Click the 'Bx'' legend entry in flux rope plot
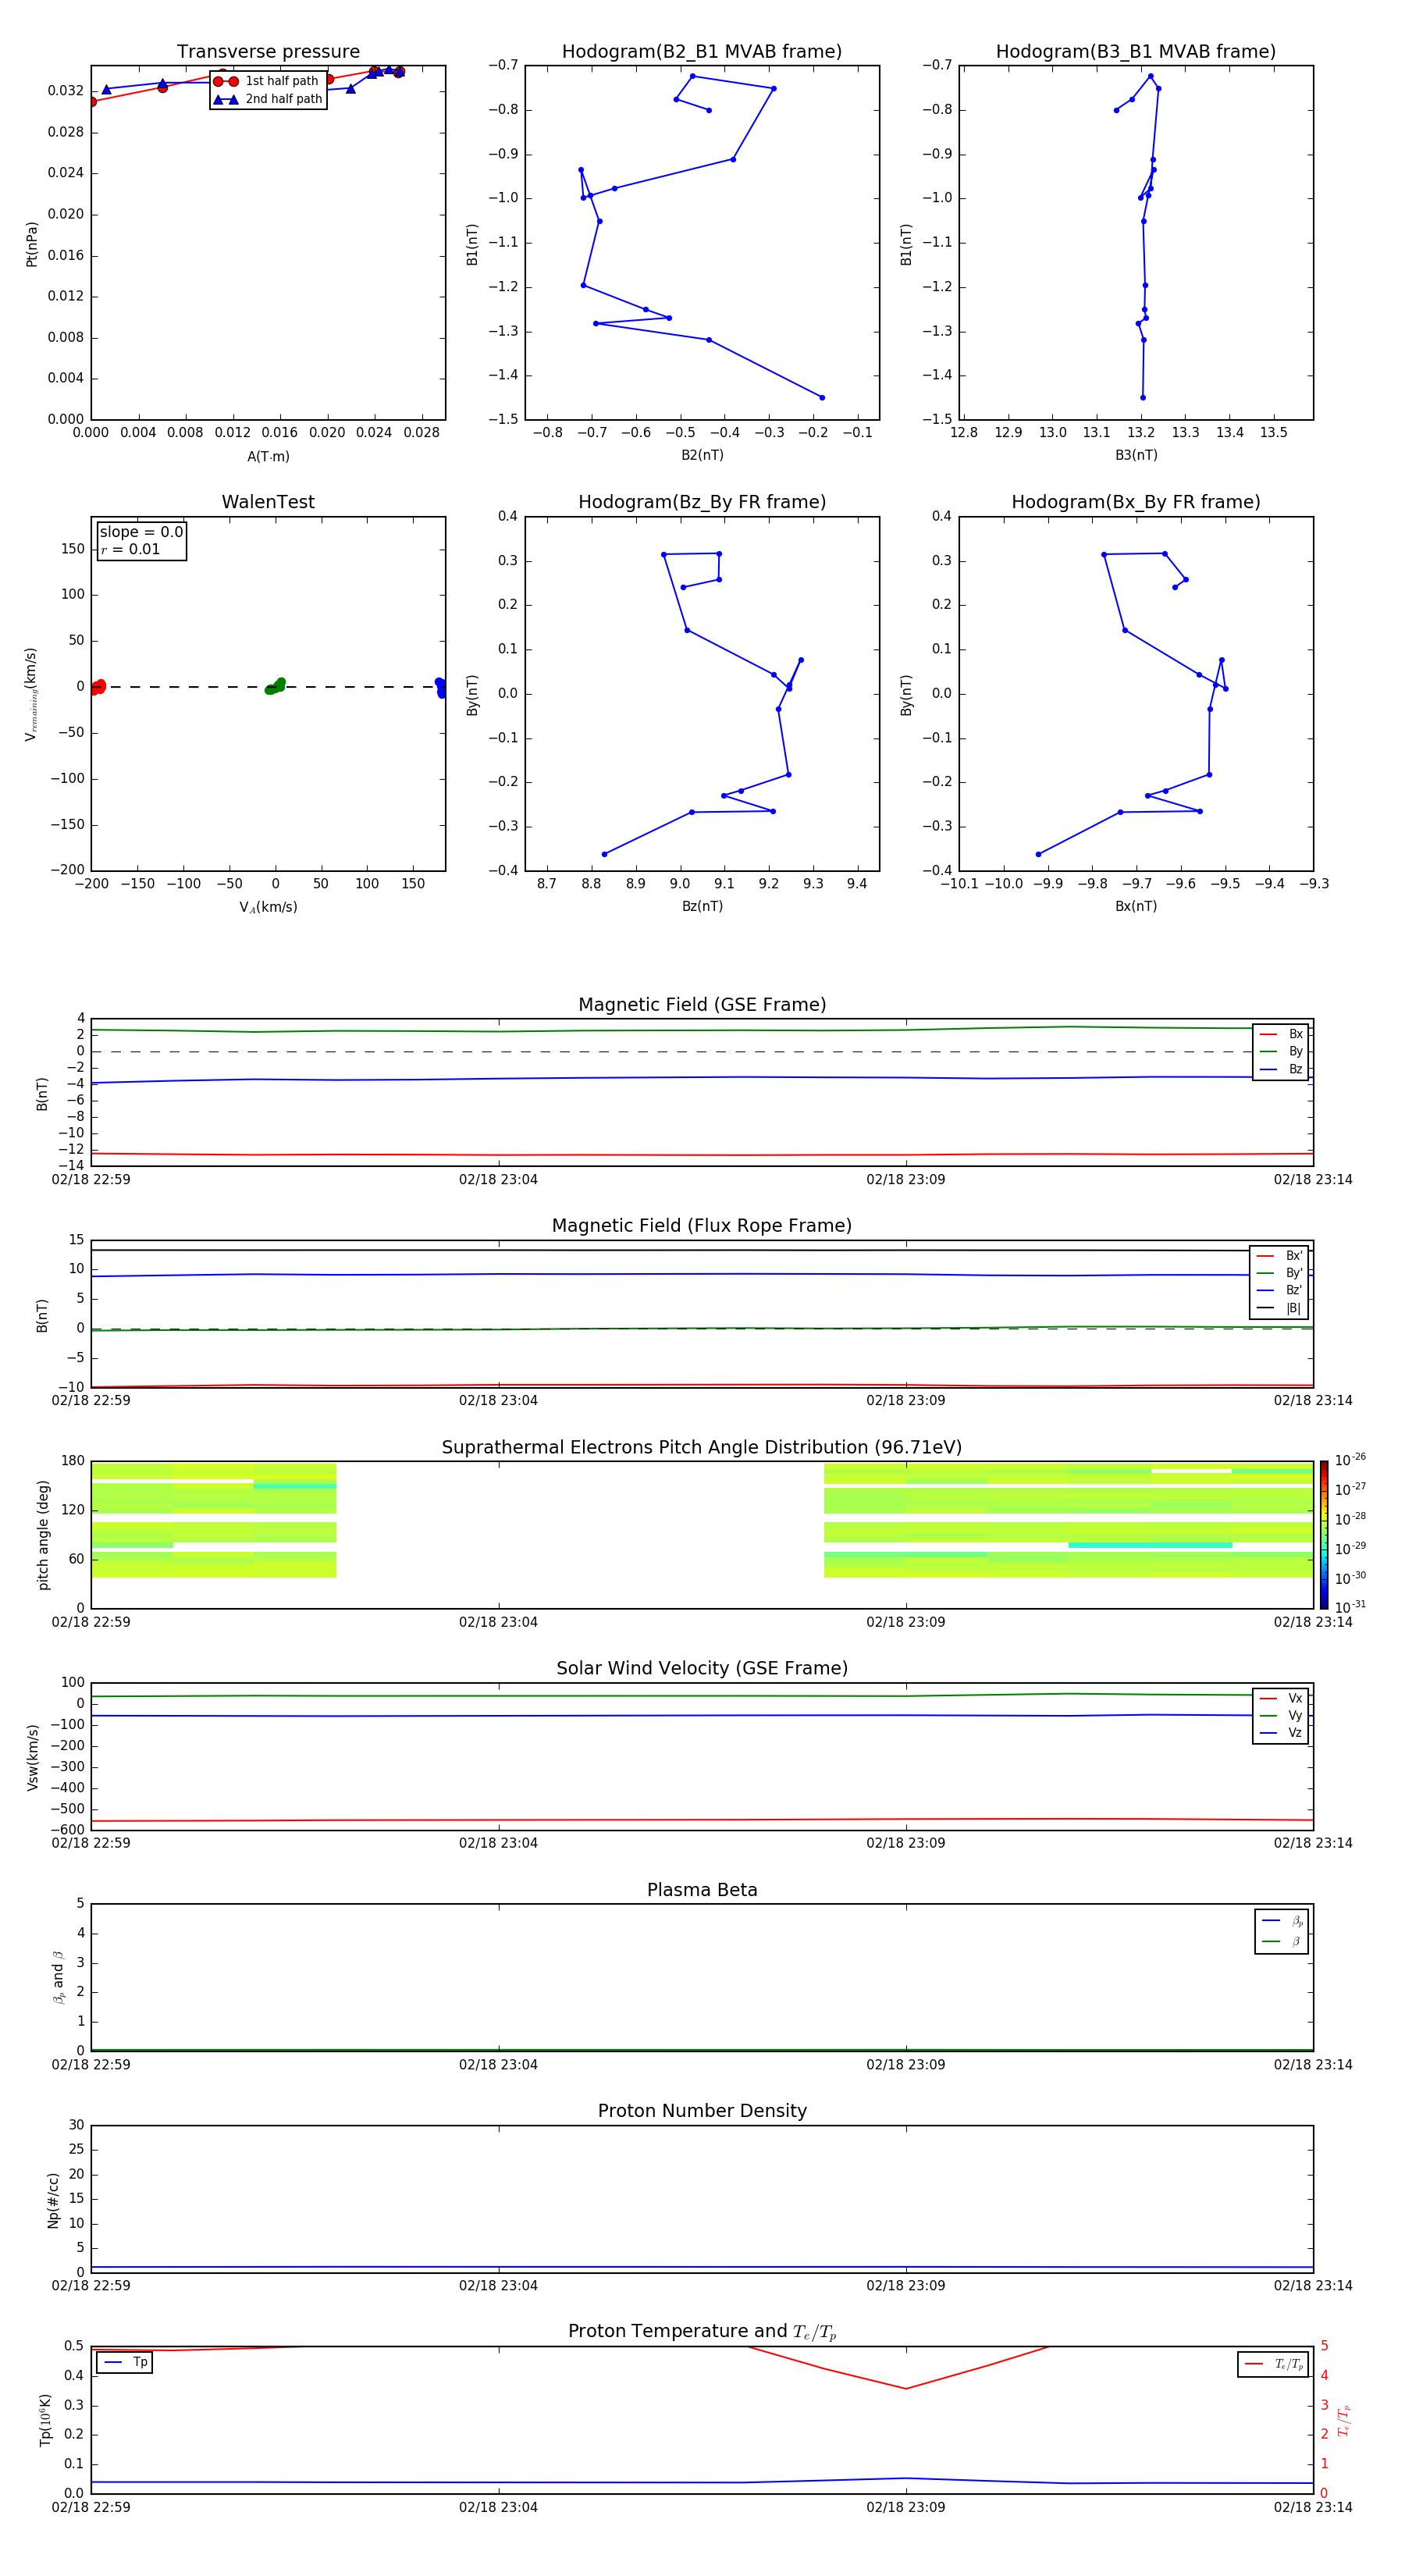The image size is (1405, 2576). (x=1279, y=1256)
